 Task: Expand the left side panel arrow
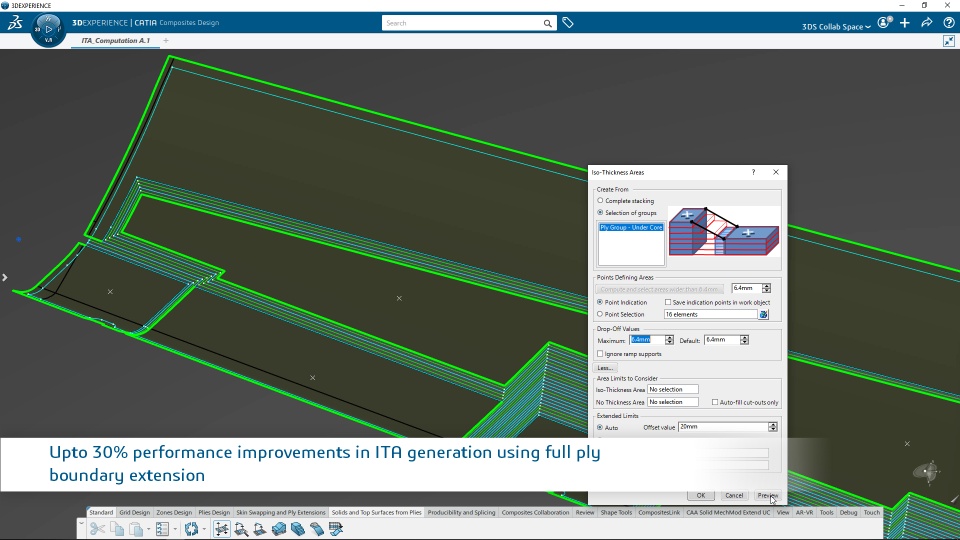[x=5, y=277]
